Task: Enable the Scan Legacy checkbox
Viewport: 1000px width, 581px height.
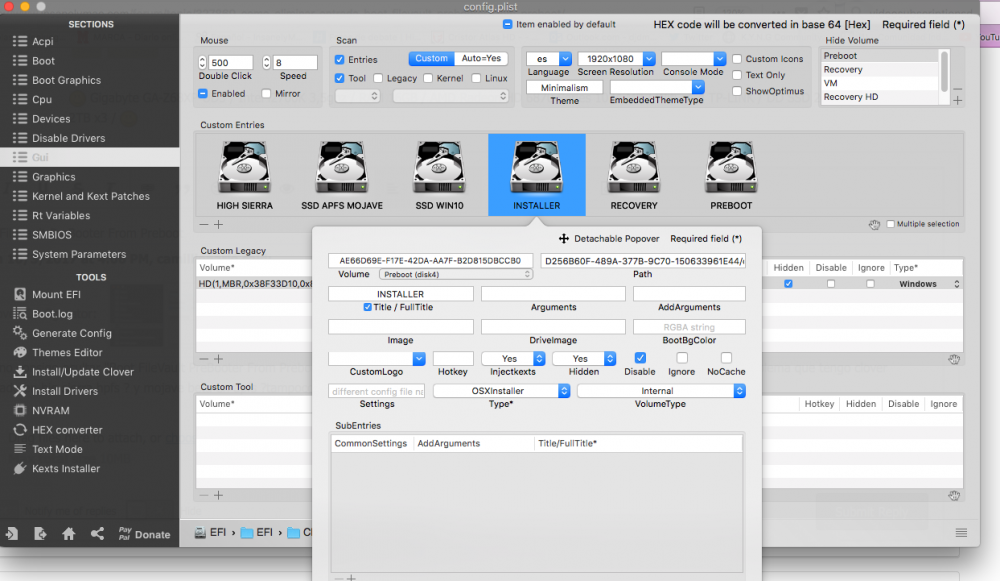Action: 378,78
